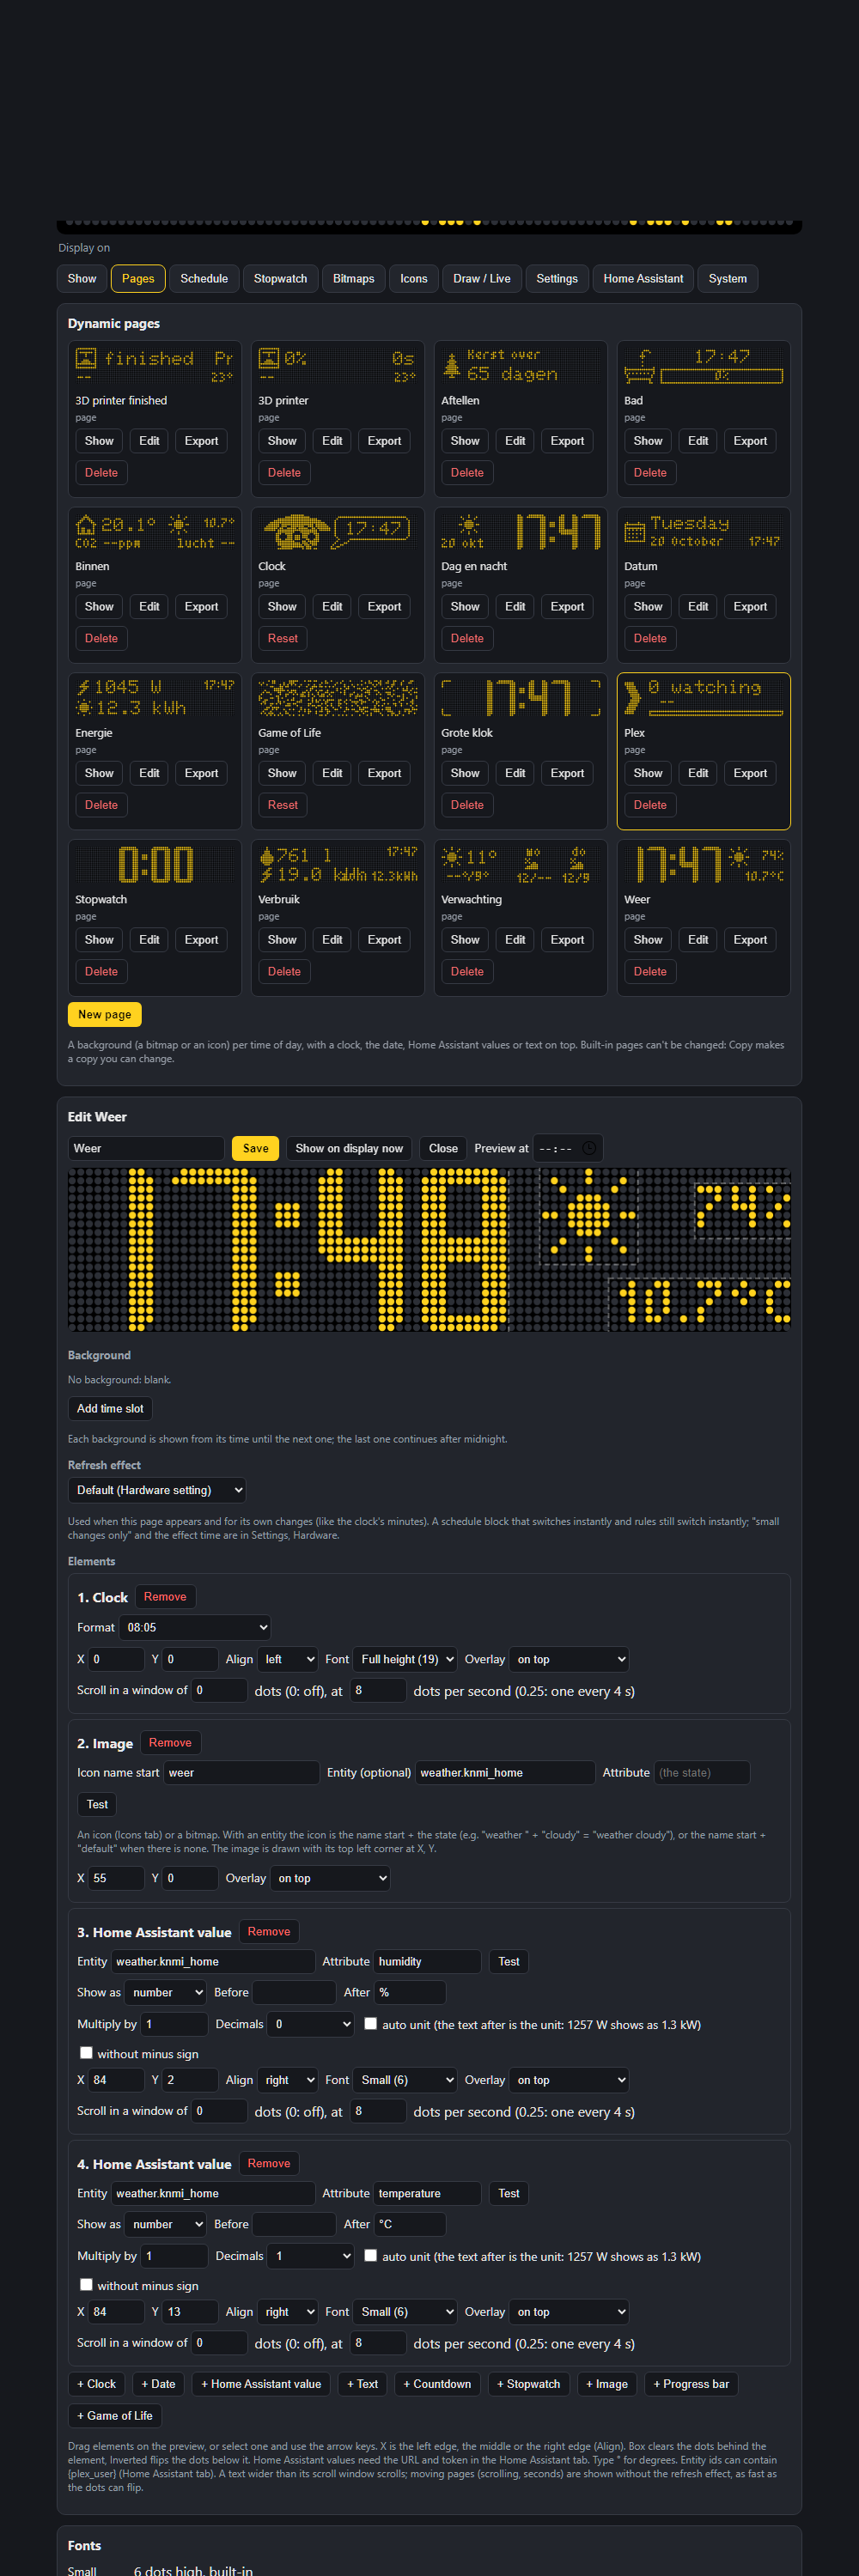
Task: Click the clock icon in Preview at field
Action: [589, 1148]
